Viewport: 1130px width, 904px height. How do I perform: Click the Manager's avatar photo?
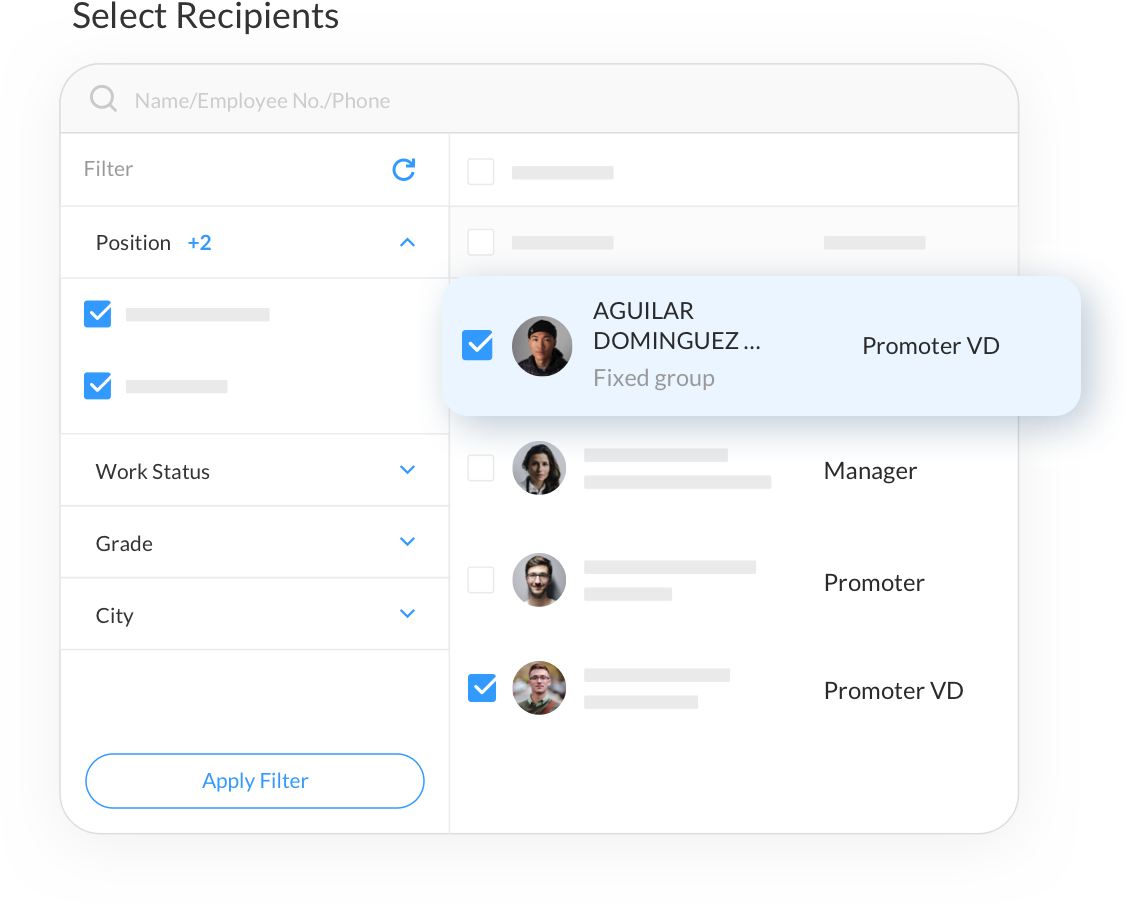tap(539, 468)
